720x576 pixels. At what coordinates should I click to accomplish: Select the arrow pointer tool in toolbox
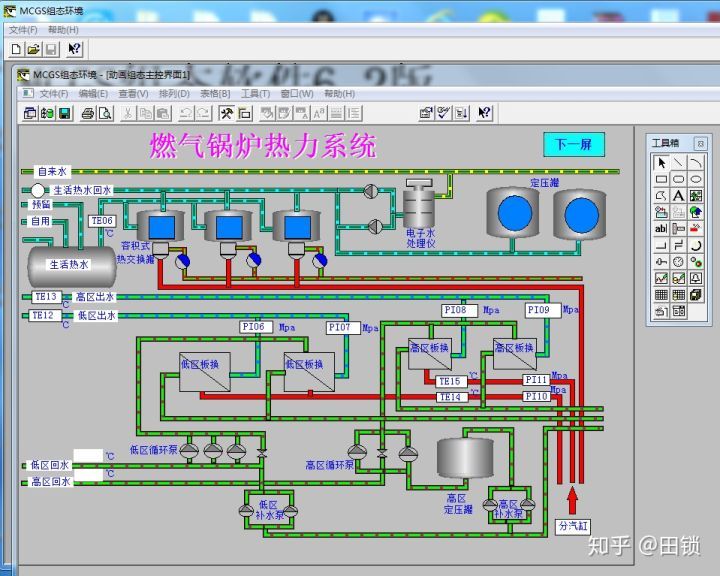point(661,163)
